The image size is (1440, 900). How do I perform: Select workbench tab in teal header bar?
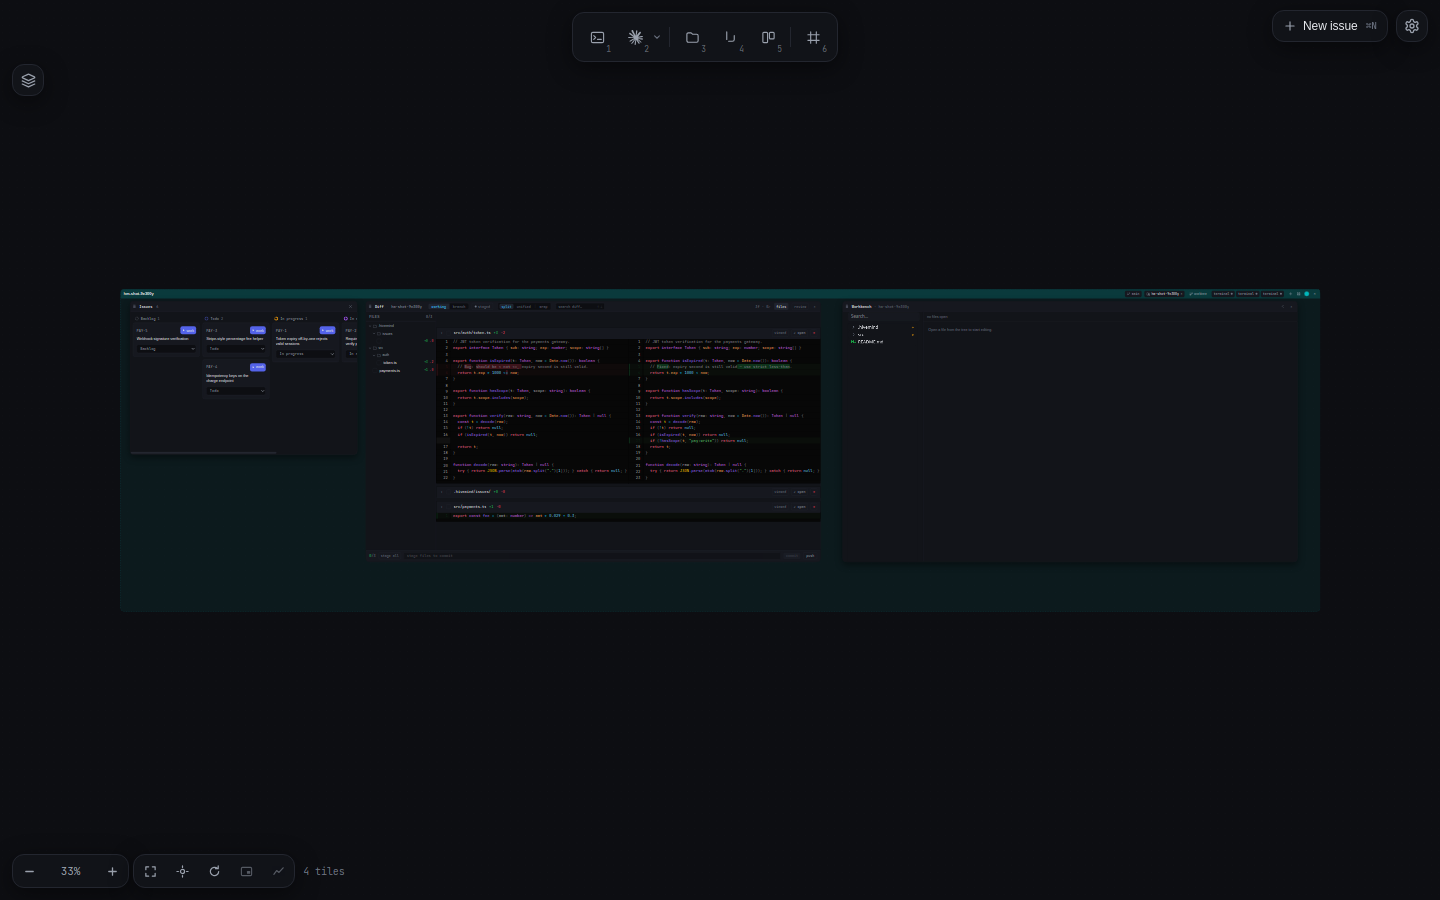coord(1198,294)
